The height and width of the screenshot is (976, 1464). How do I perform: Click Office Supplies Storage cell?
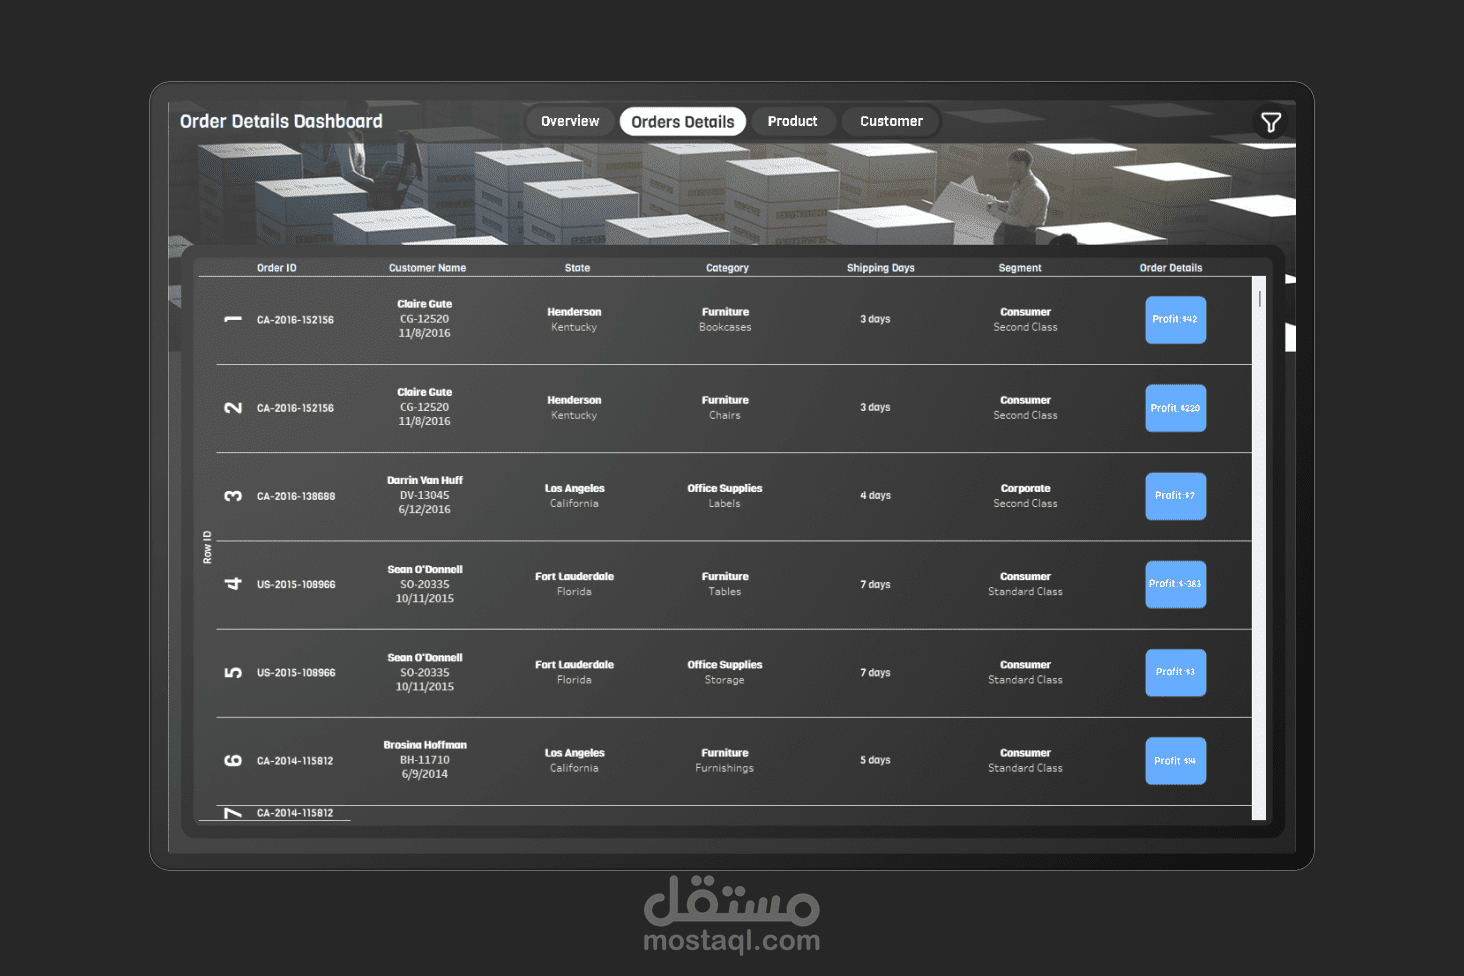(x=725, y=672)
